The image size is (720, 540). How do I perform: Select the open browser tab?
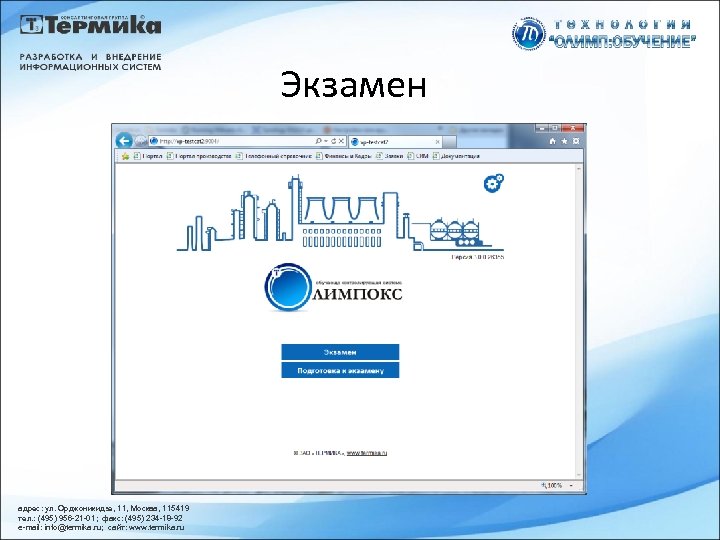click(395, 142)
